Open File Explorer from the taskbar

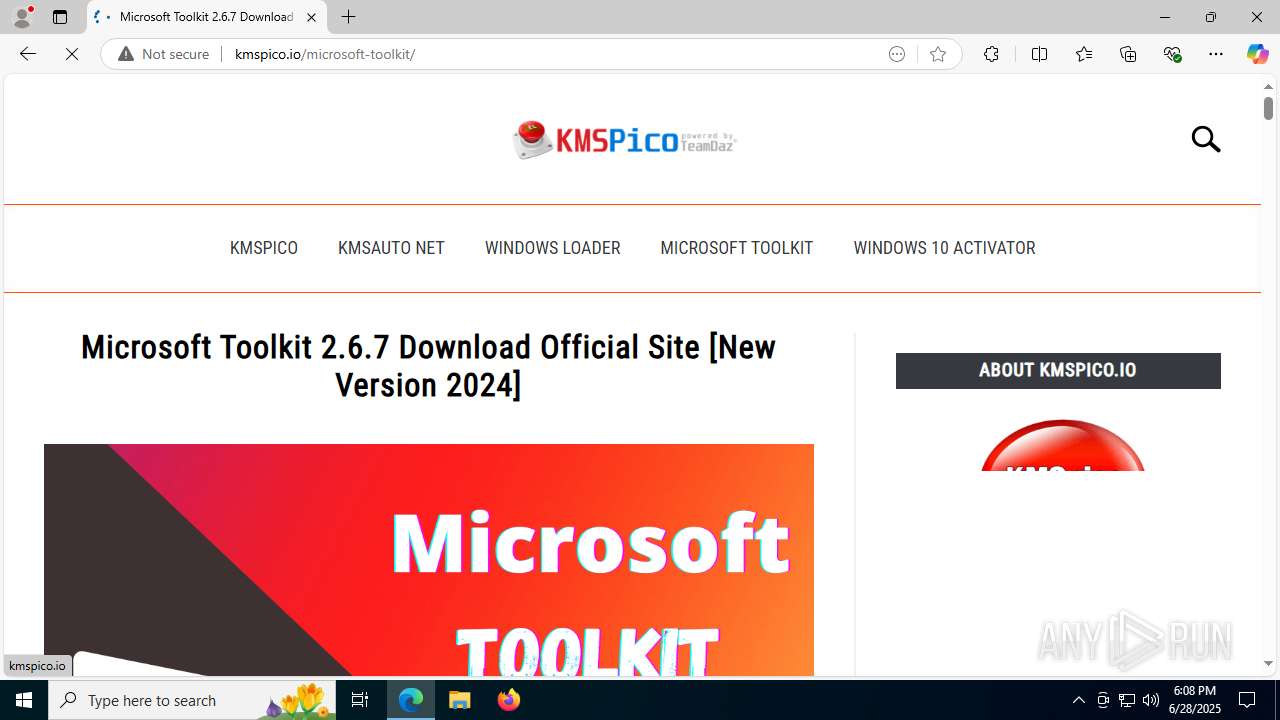[x=460, y=700]
